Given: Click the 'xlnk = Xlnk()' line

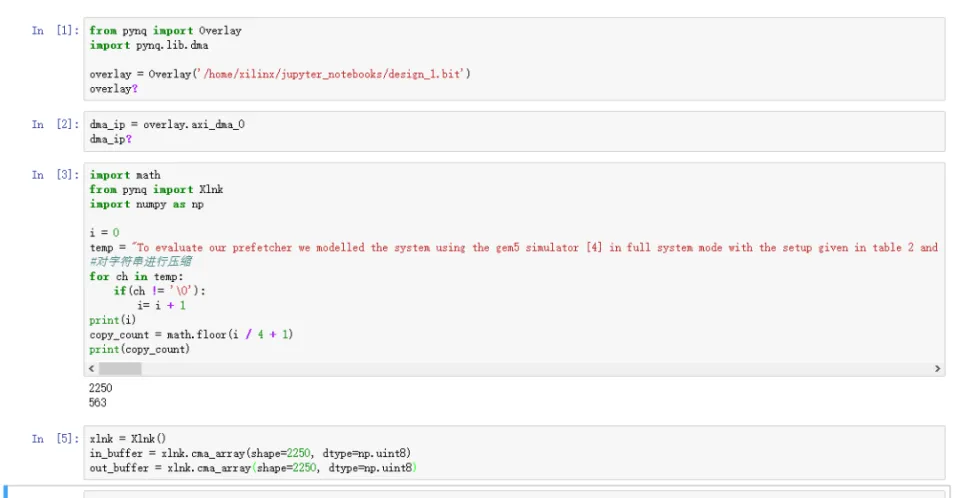Looking at the screenshot, I should pyautogui.click(x=128, y=438).
